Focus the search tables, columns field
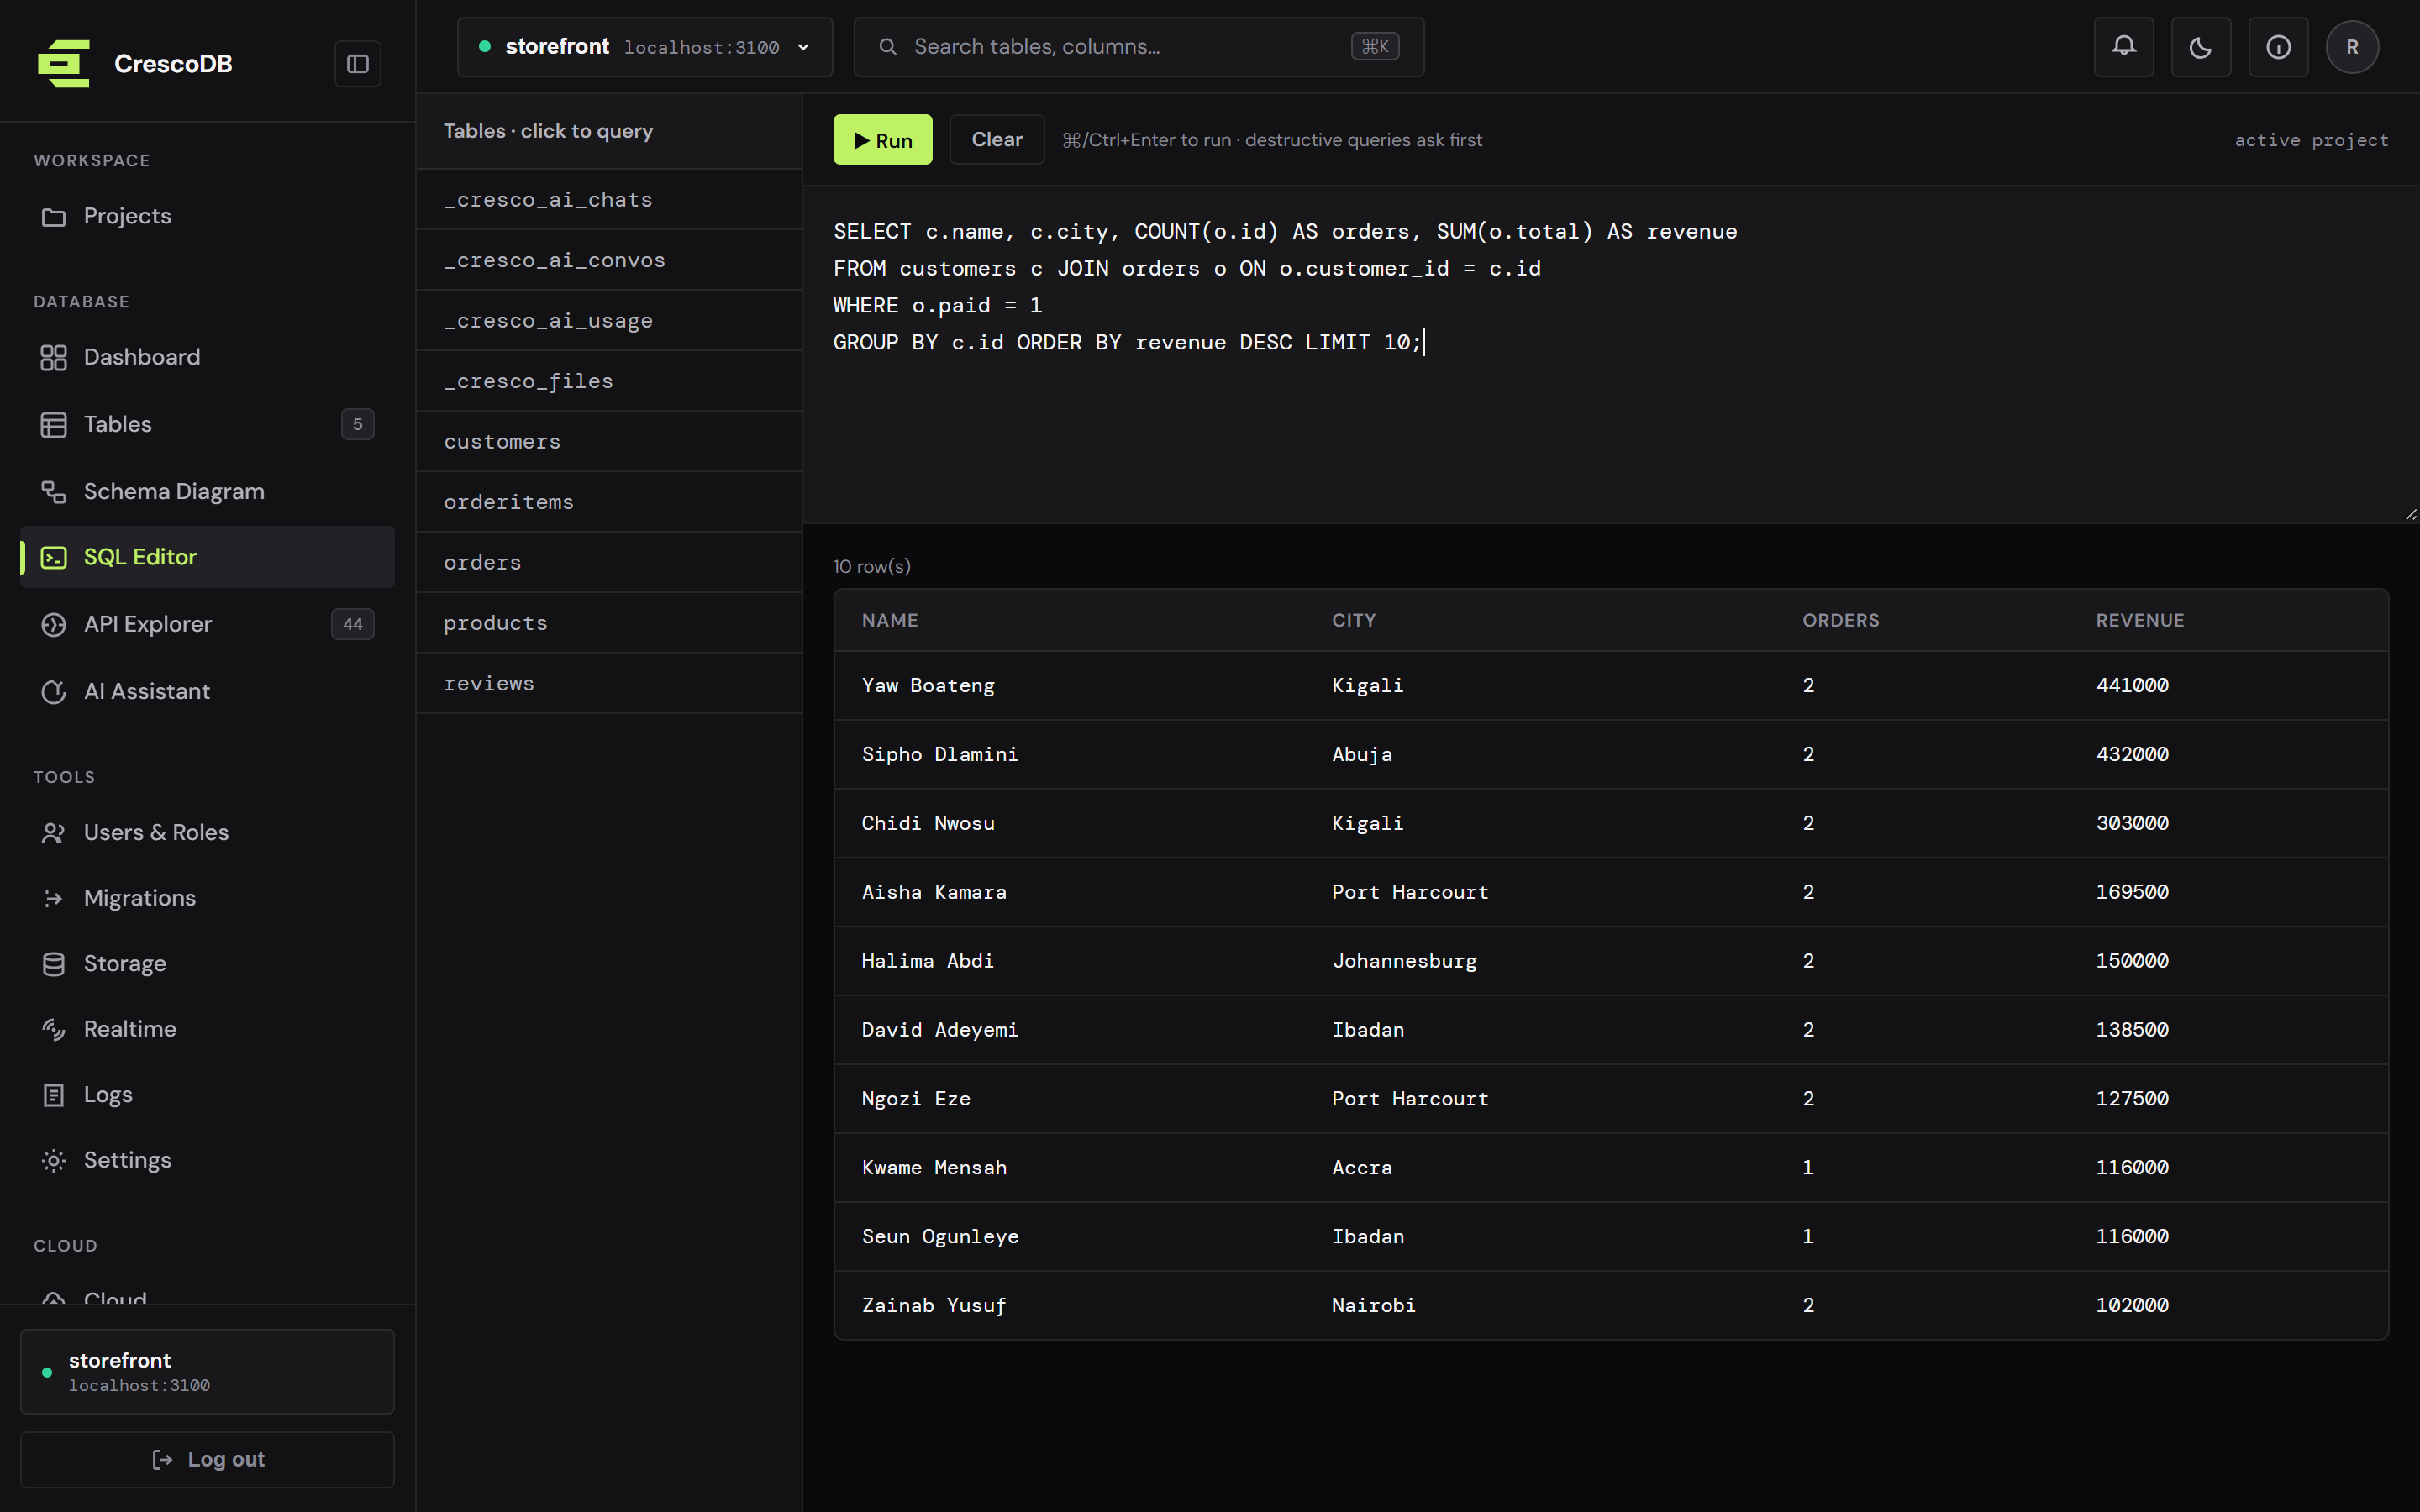 pos(1139,47)
